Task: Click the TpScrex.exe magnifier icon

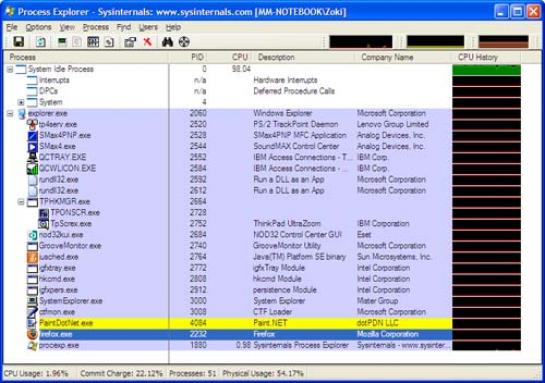Action: tap(43, 224)
